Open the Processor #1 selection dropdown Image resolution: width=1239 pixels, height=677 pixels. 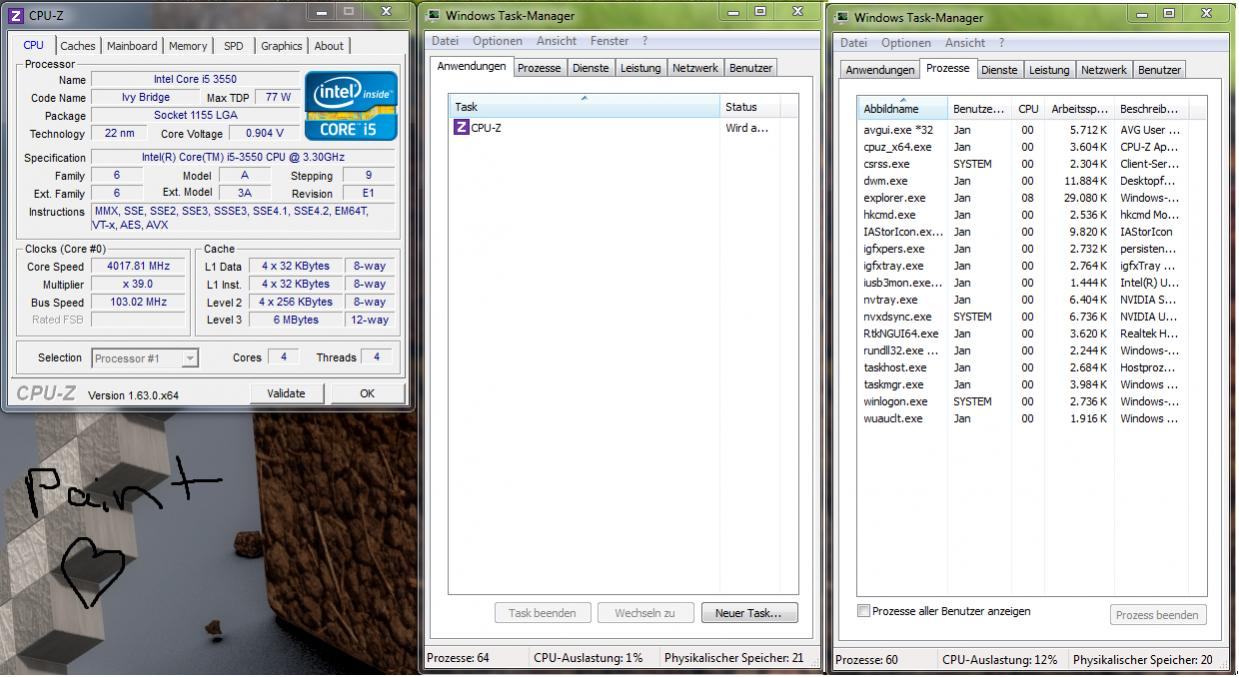pos(145,358)
